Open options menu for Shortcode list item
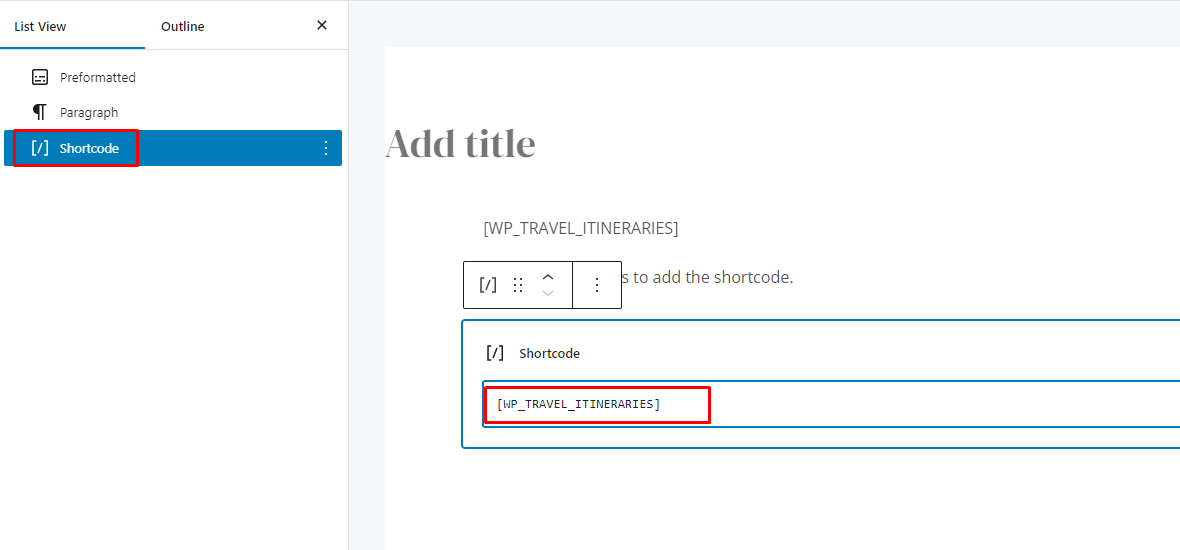 click(x=326, y=148)
